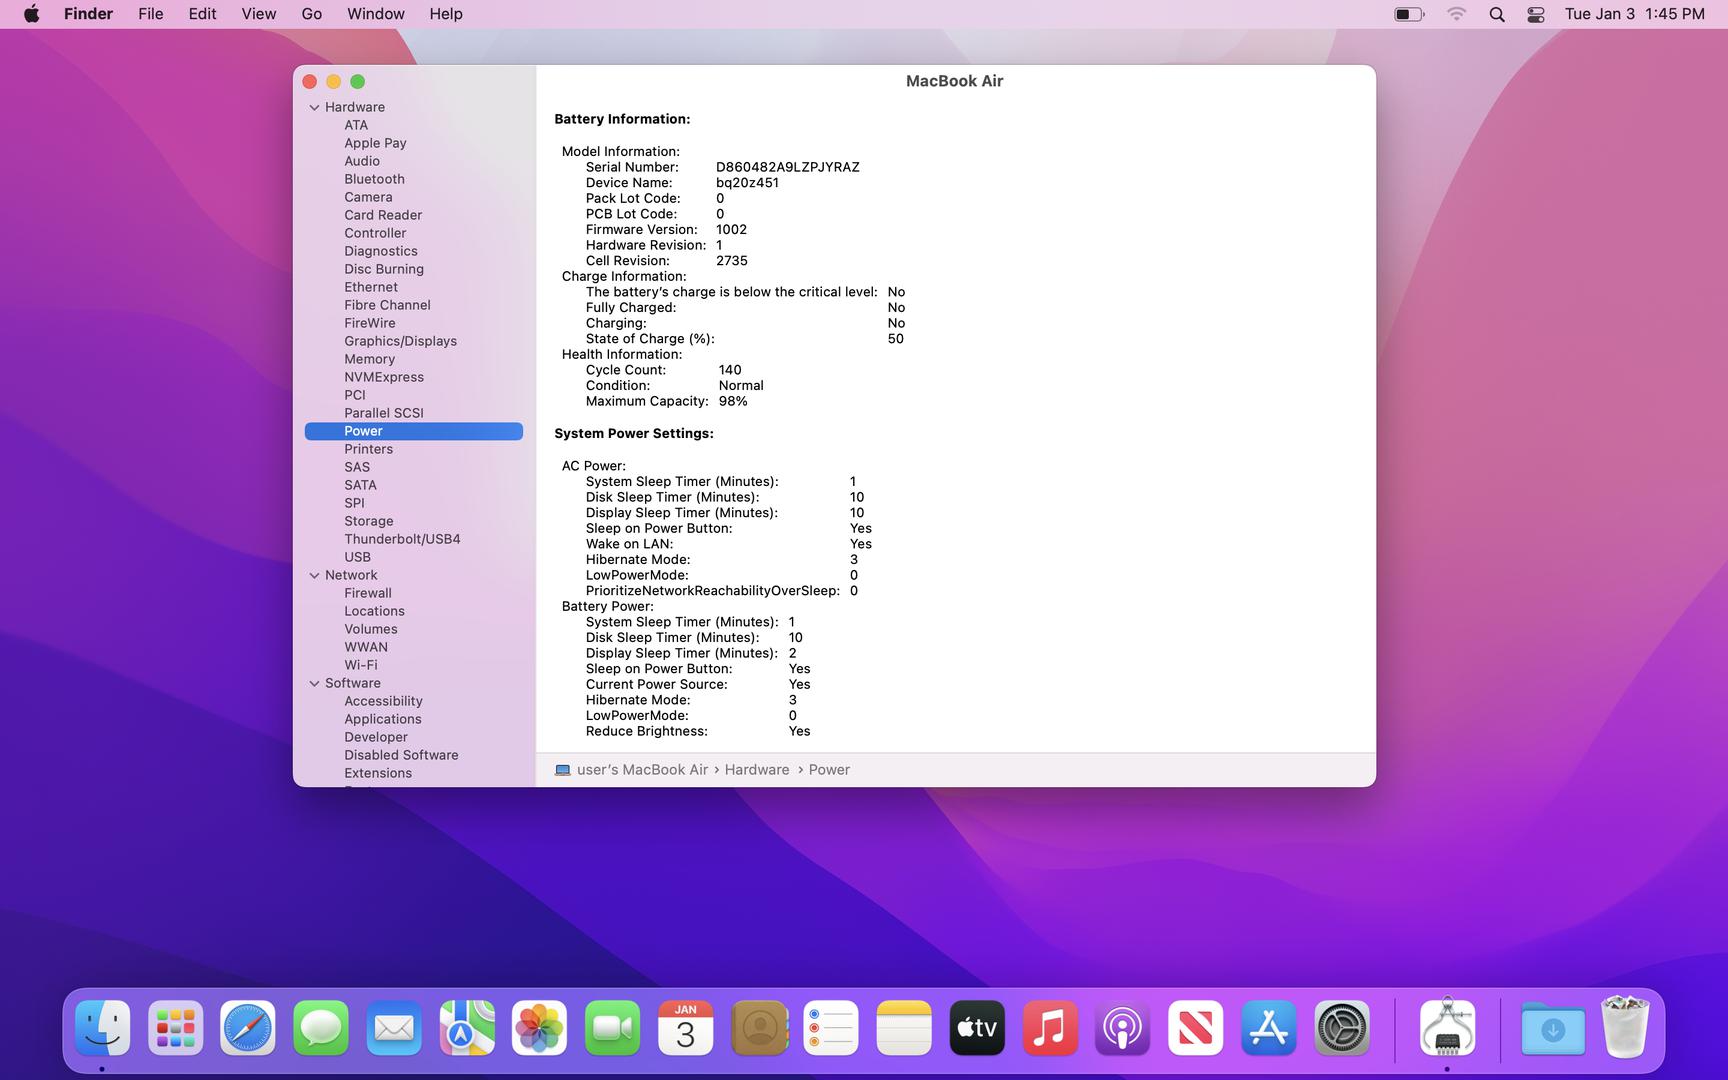
Task: Open the Window menu
Action: click(x=376, y=14)
